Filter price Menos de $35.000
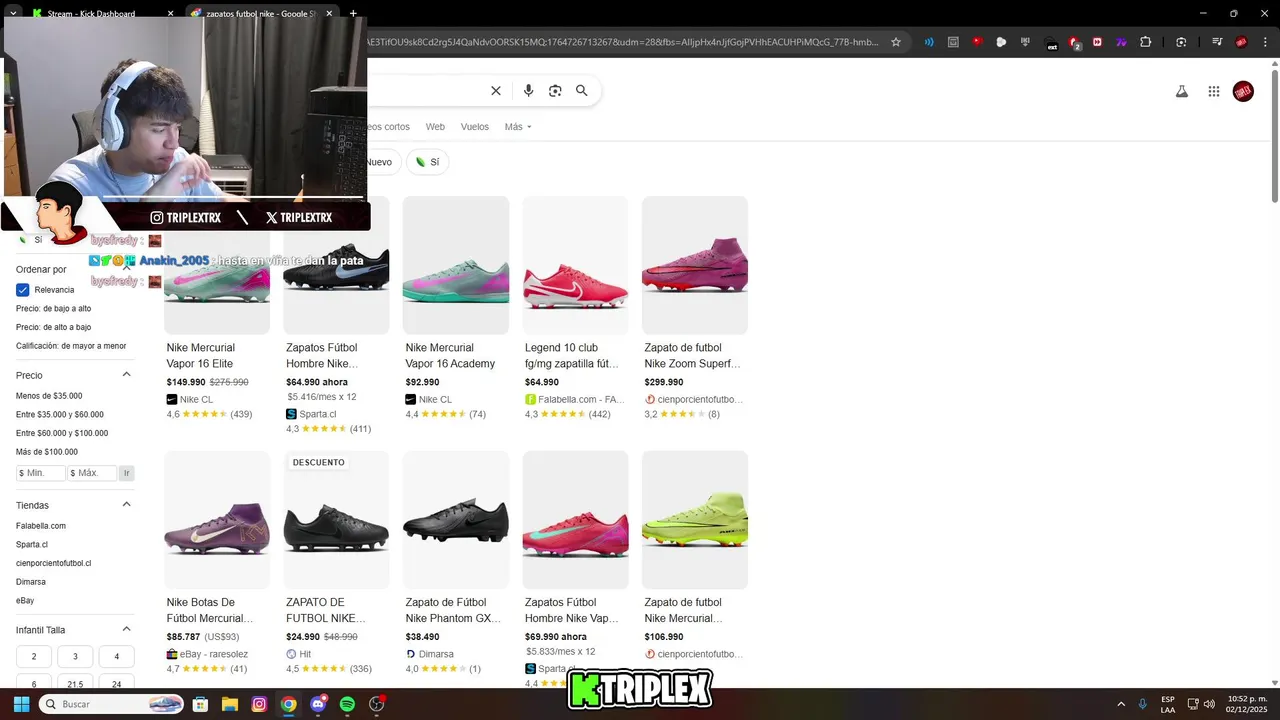Image resolution: width=1280 pixels, height=720 pixels. coord(49,396)
